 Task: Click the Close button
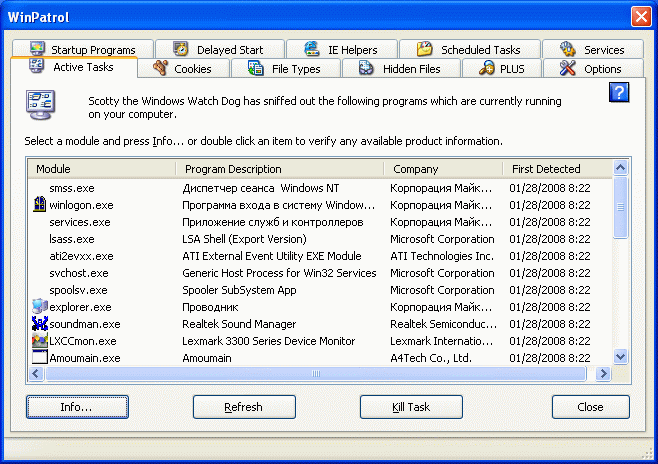tap(590, 407)
